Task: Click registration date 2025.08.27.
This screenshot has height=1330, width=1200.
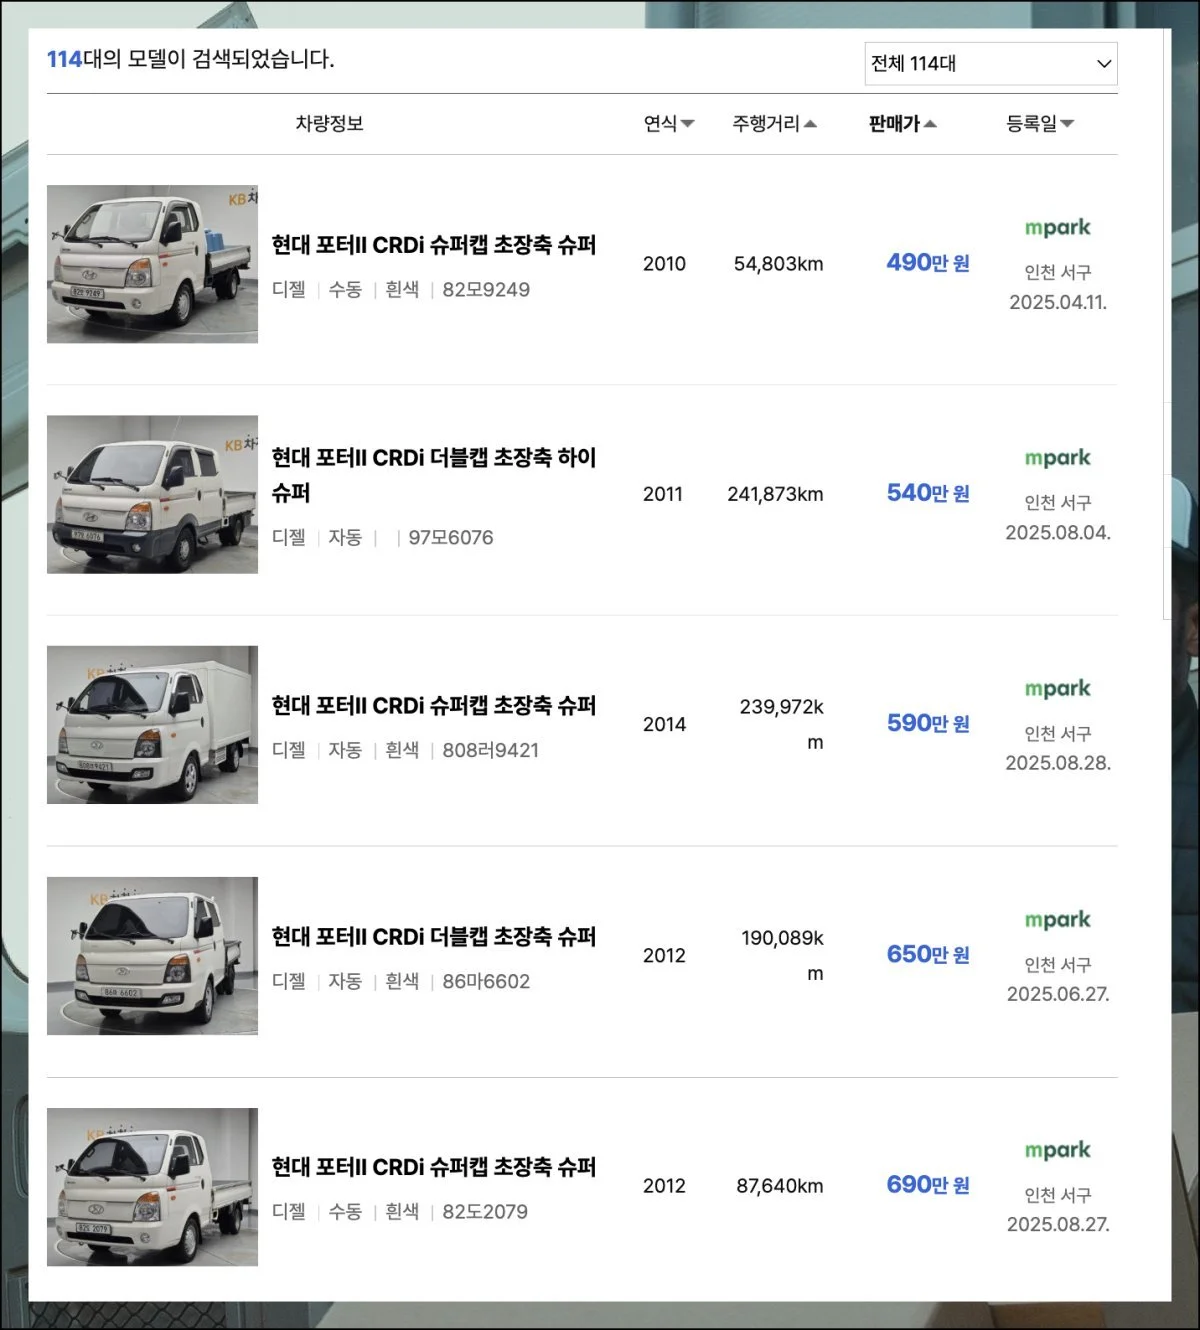Action: pyautogui.click(x=1058, y=1224)
